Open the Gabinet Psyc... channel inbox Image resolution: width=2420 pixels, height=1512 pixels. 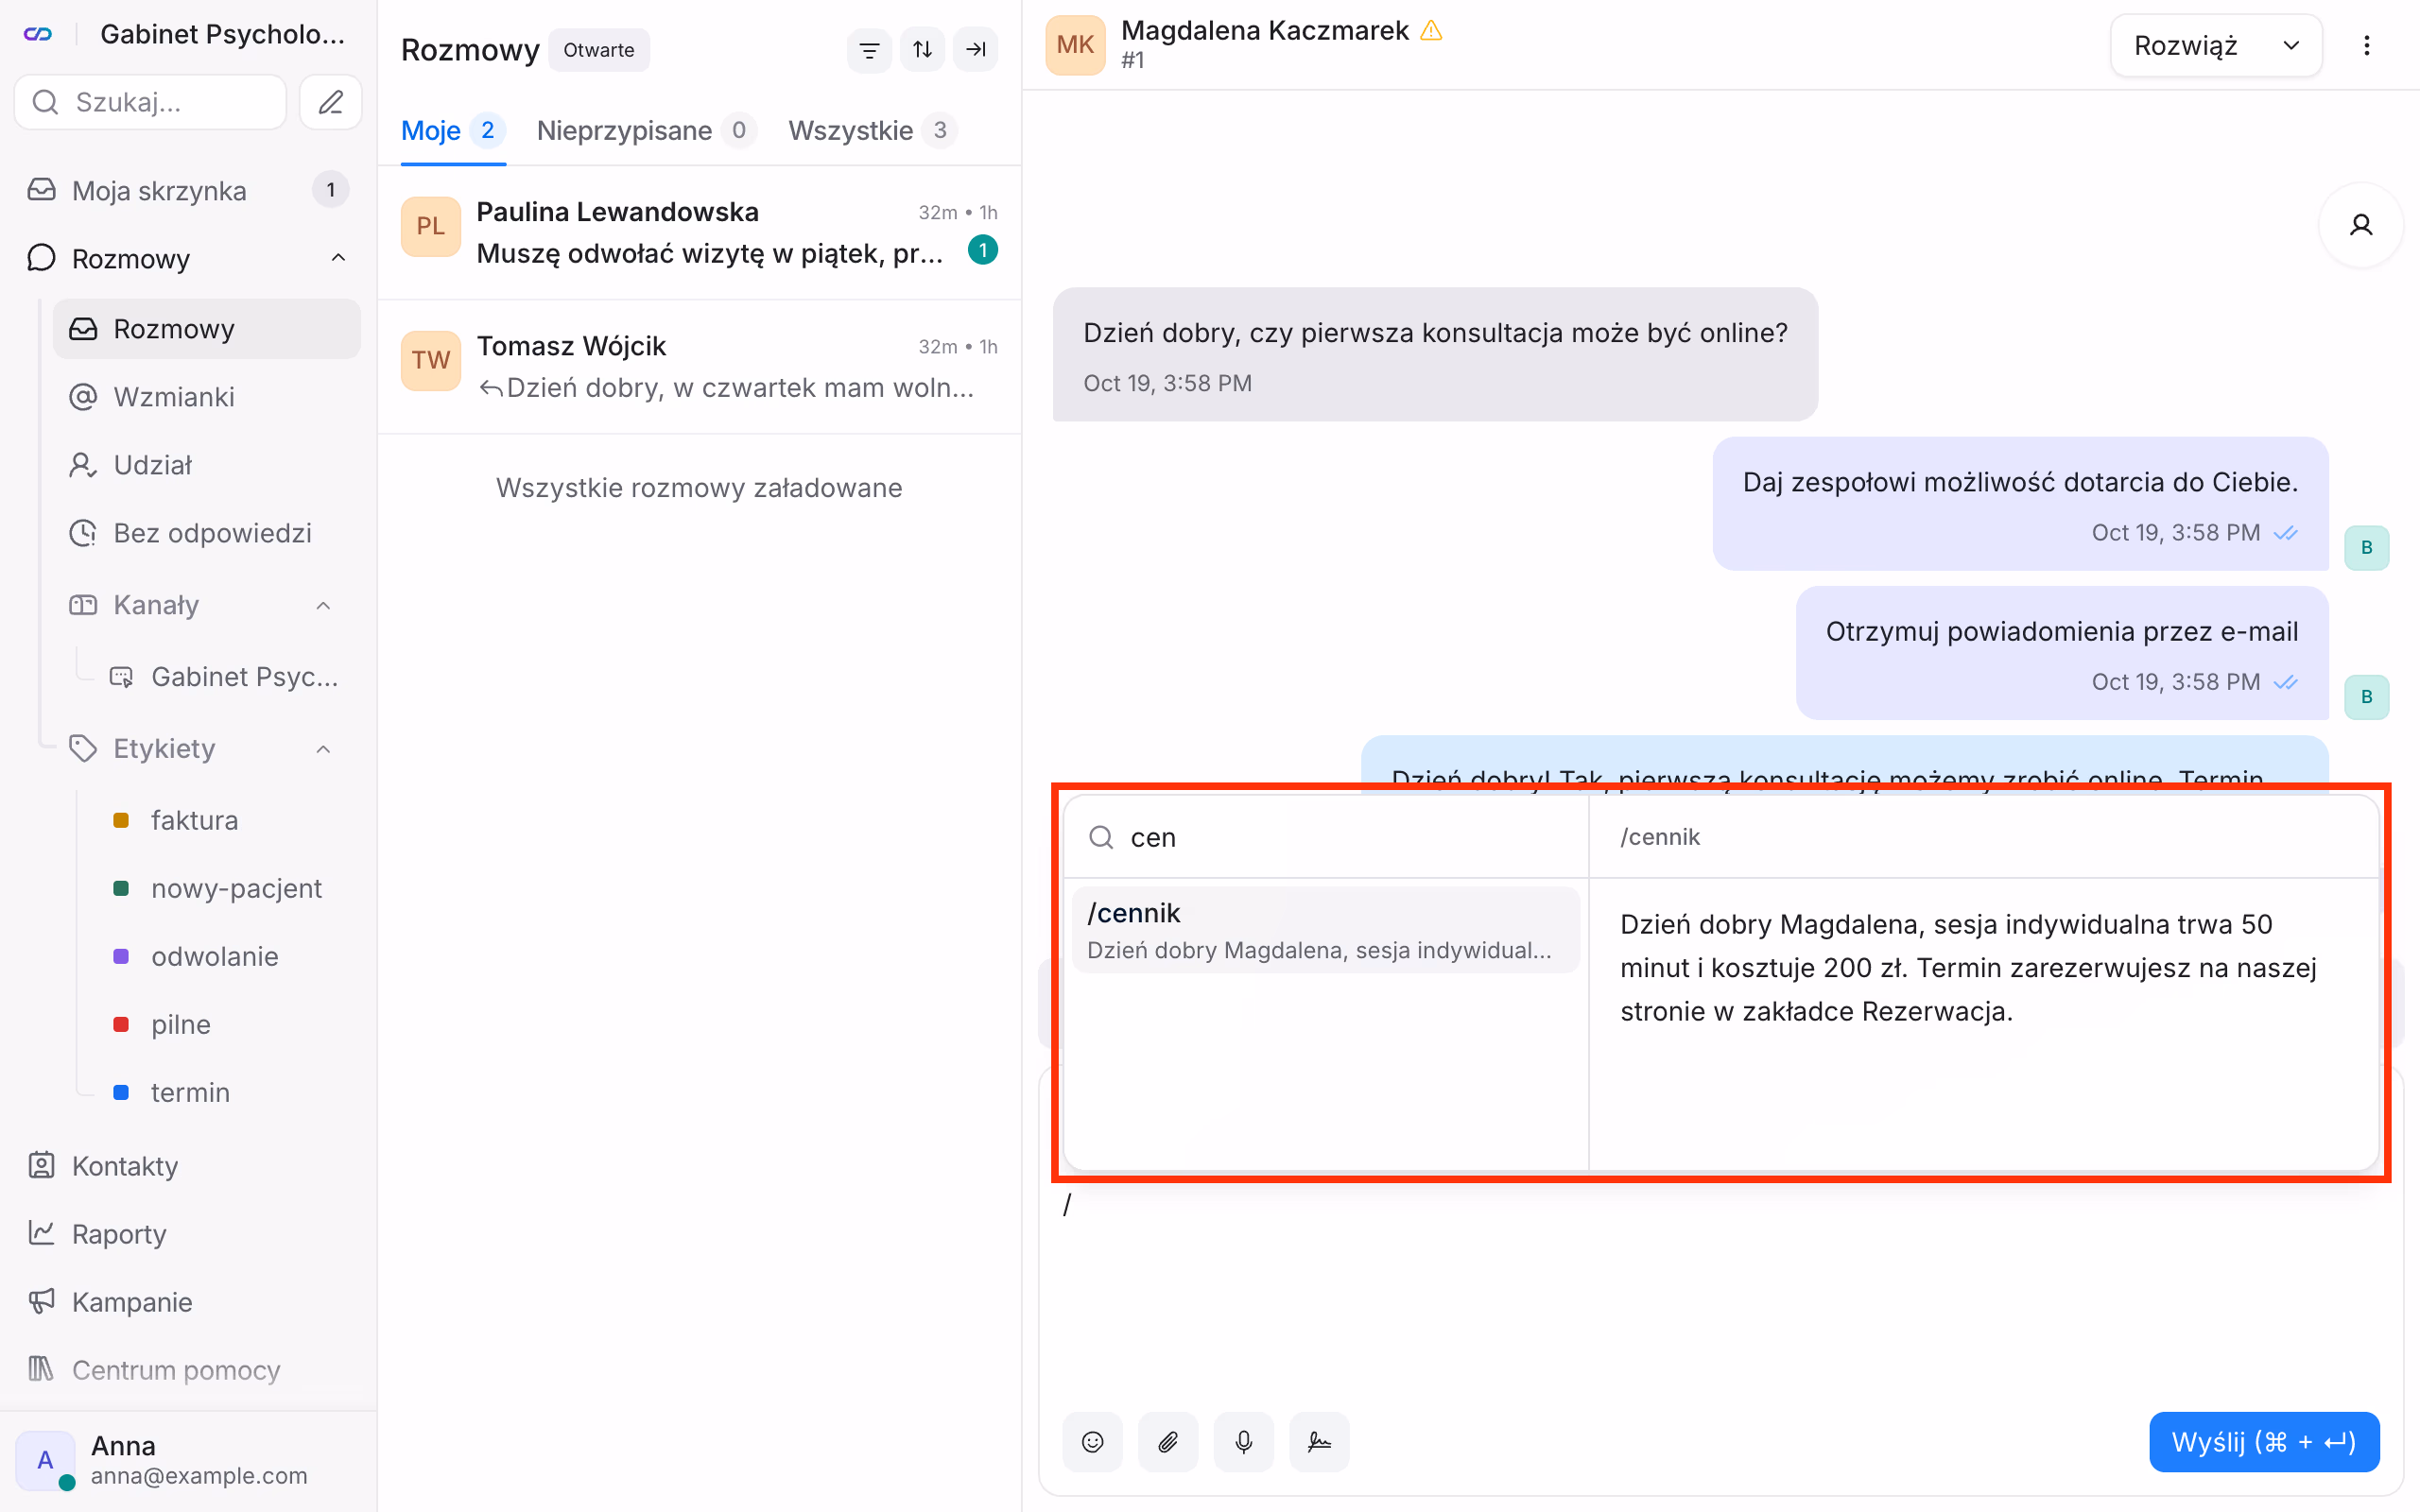[x=225, y=677]
